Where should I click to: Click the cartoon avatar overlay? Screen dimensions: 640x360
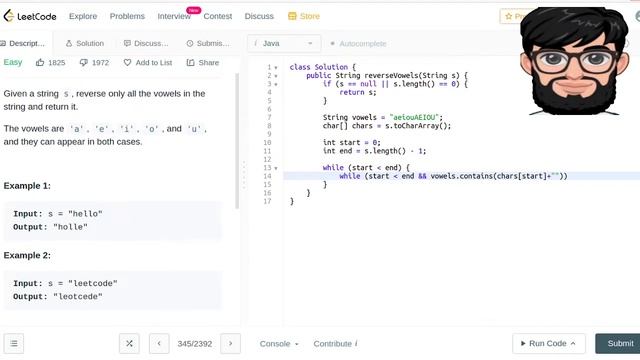574,61
